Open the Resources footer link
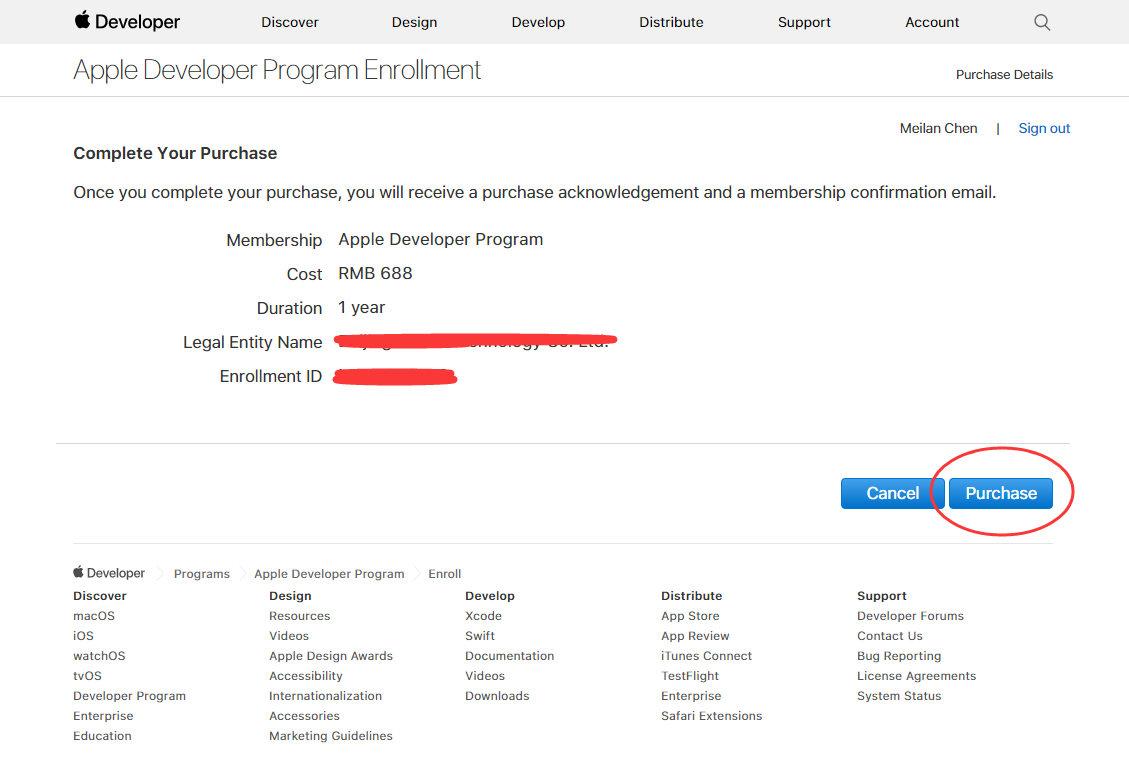1129x760 pixels. coord(300,616)
